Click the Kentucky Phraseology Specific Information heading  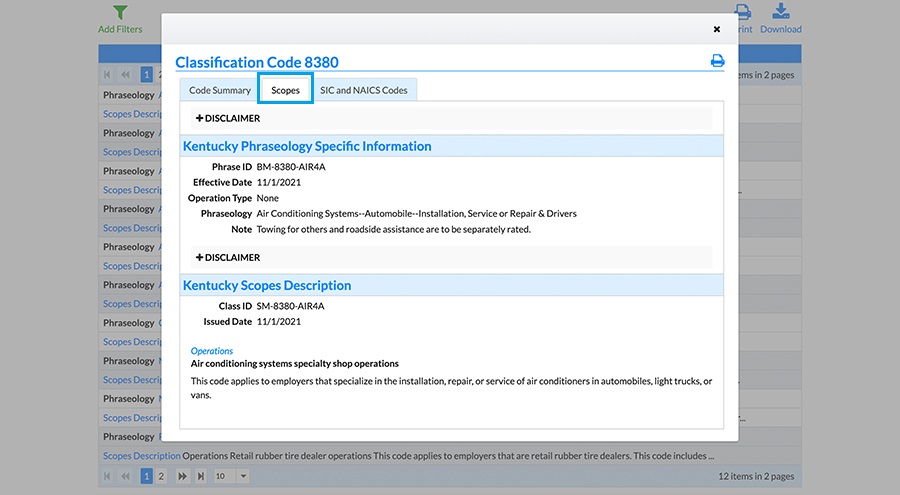click(307, 146)
